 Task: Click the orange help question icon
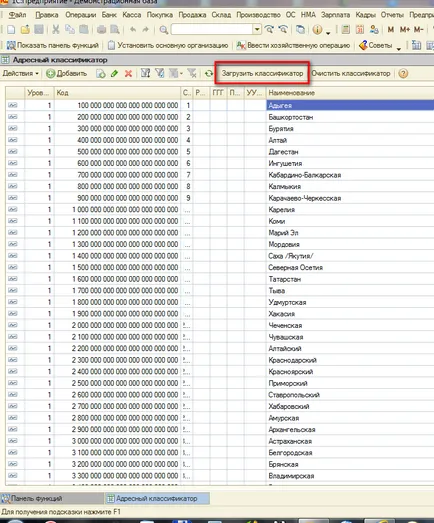(403, 73)
